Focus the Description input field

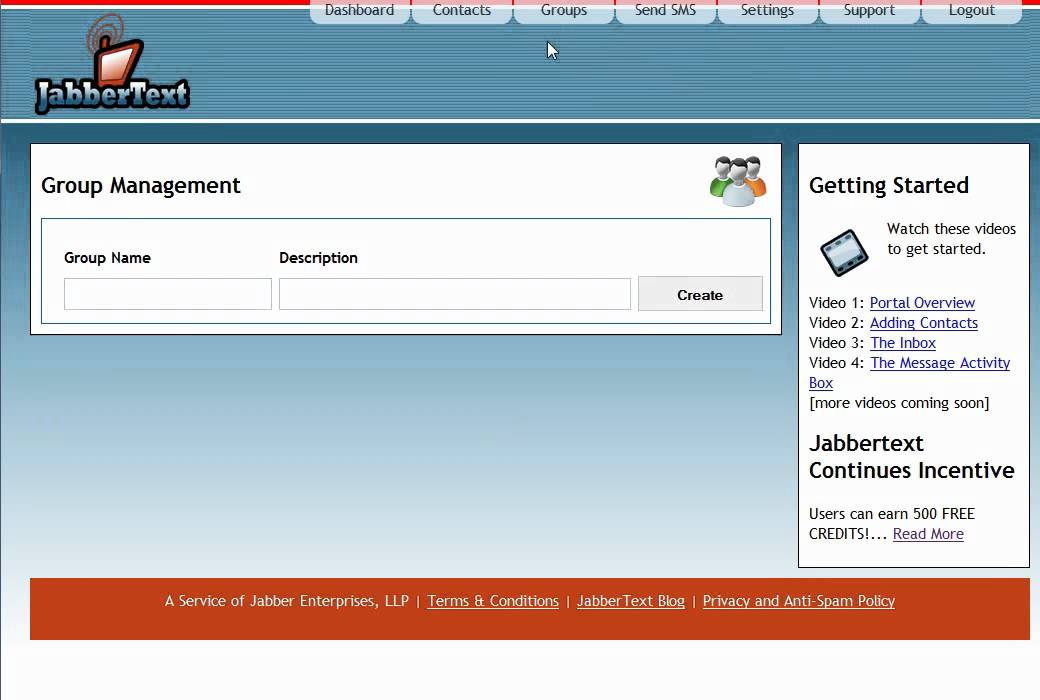454,294
